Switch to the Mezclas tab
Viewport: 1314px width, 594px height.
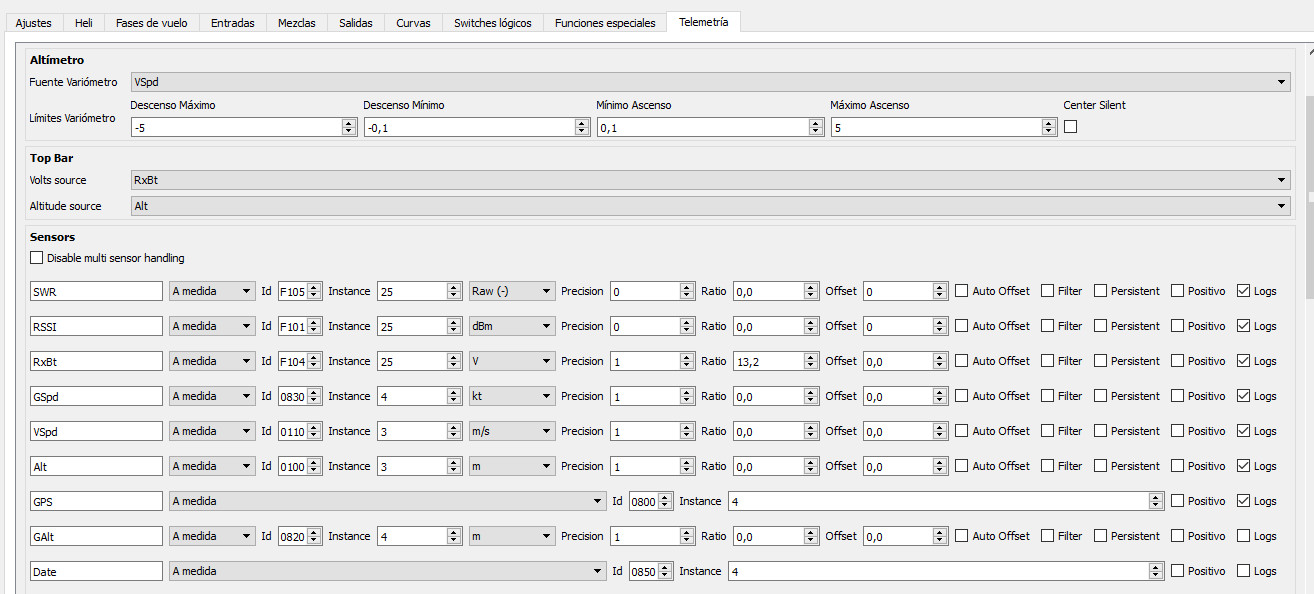[x=295, y=23]
